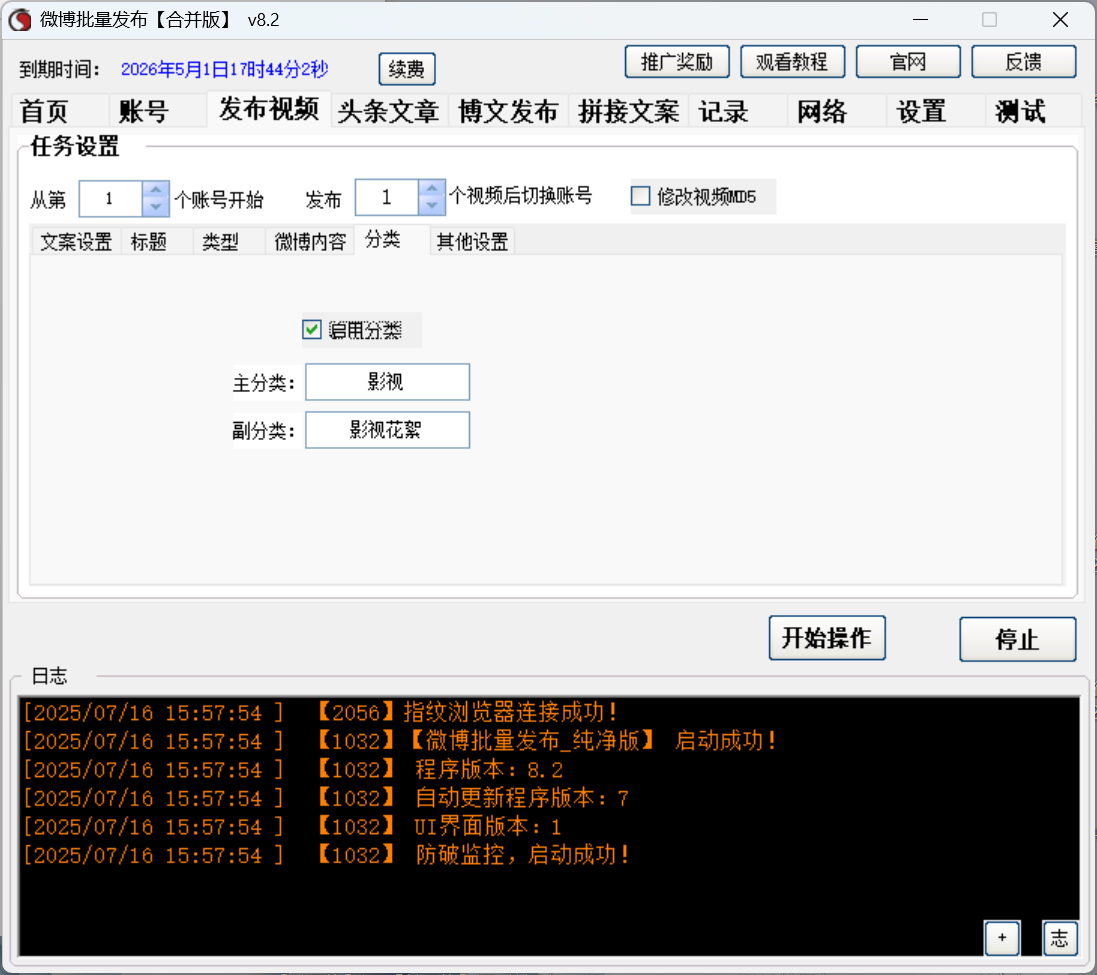Click the videos-per-account number field
This screenshot has height=975, width=1097.
pos(387,197)
